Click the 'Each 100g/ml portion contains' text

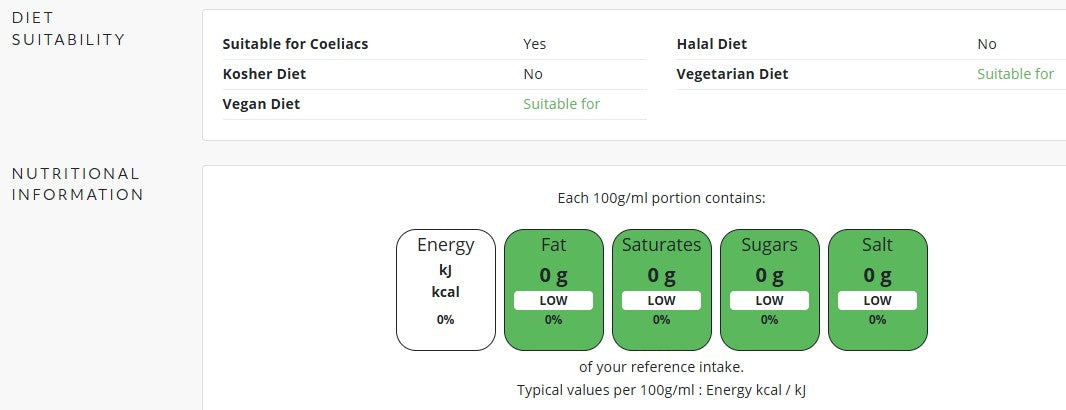click(661, 198)
